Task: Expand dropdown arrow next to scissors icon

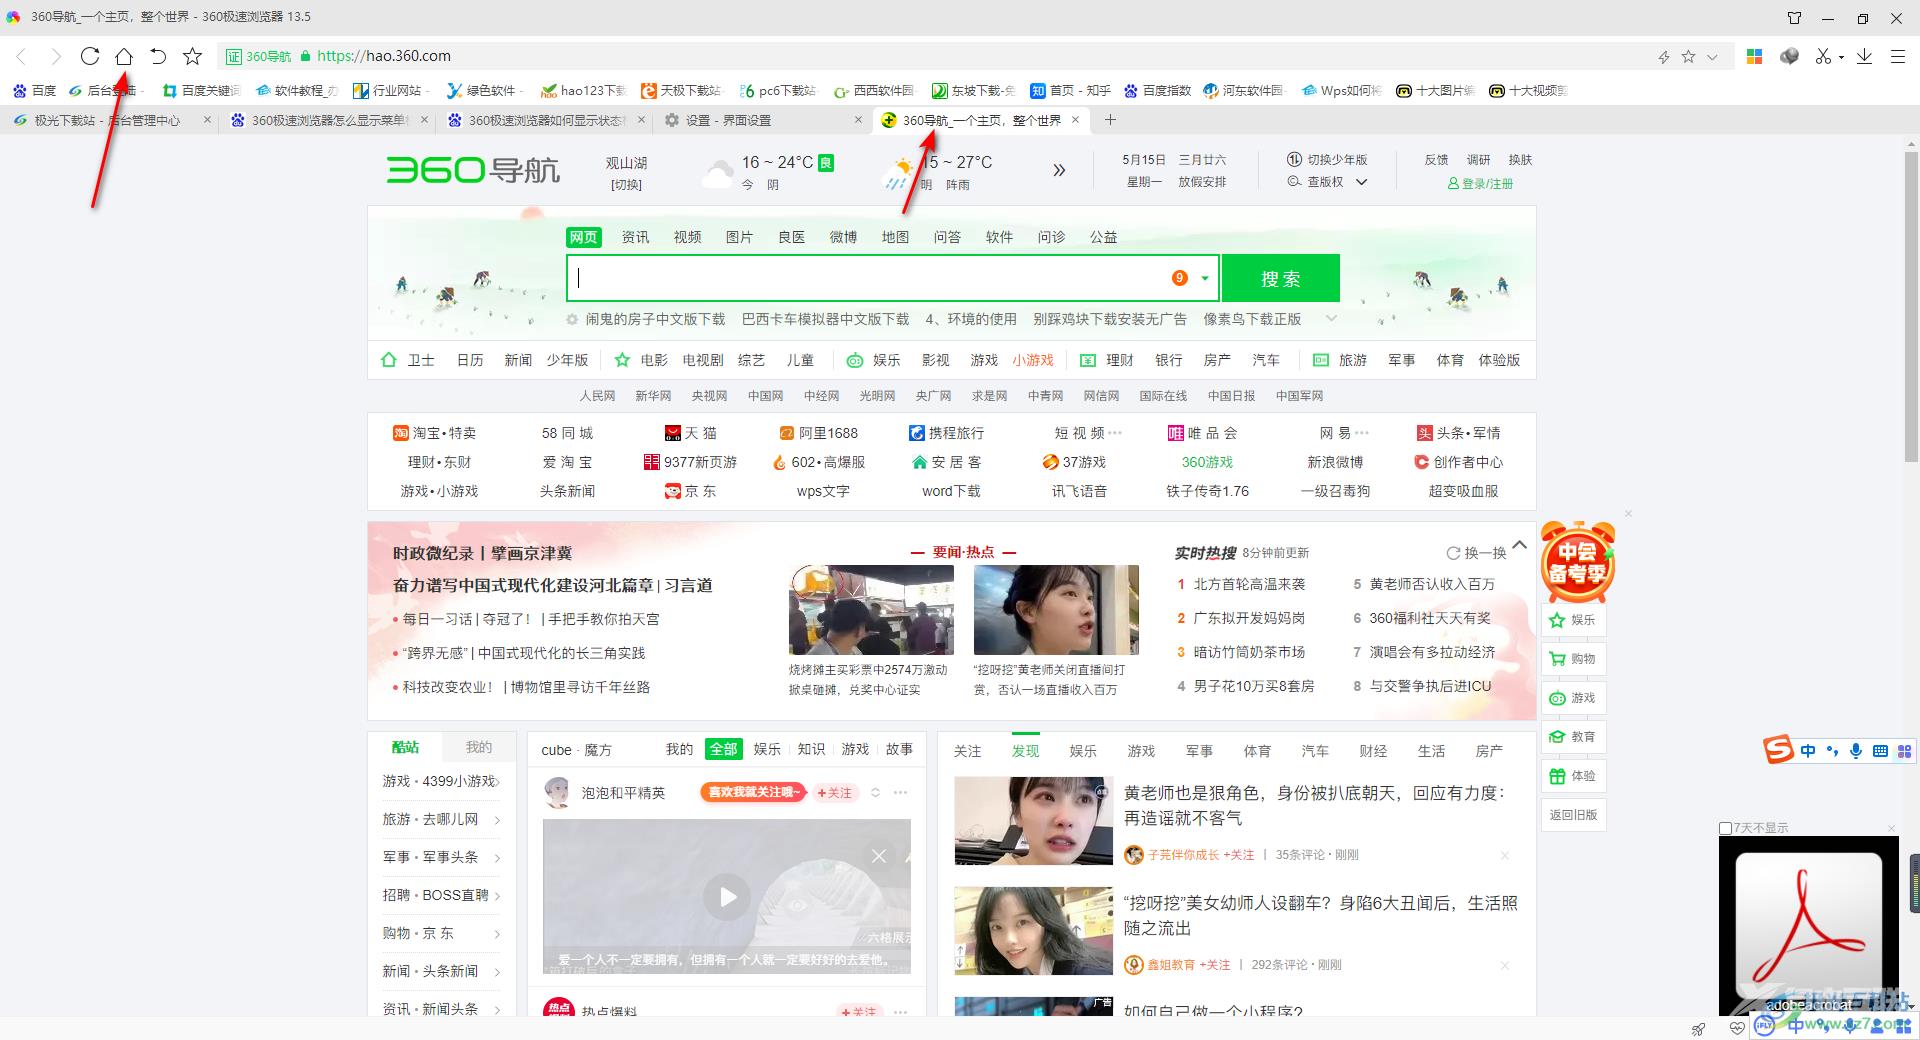Action: tap(1841, 58)
